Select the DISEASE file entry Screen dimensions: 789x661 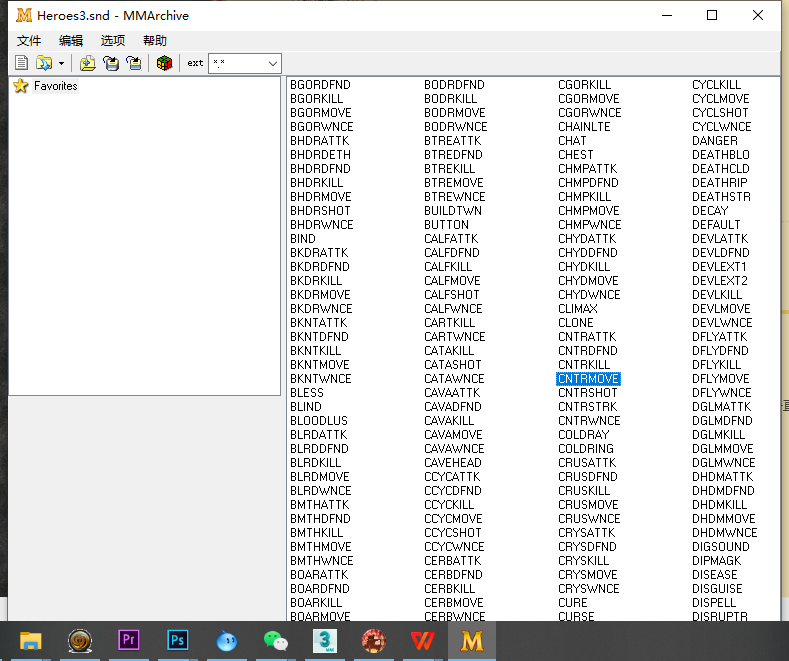pyautogui.click(x=715, y=574)
